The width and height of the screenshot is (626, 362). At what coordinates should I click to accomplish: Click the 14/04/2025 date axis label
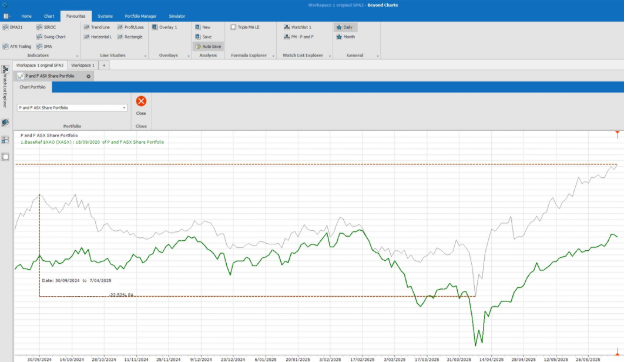coord(491,360)
